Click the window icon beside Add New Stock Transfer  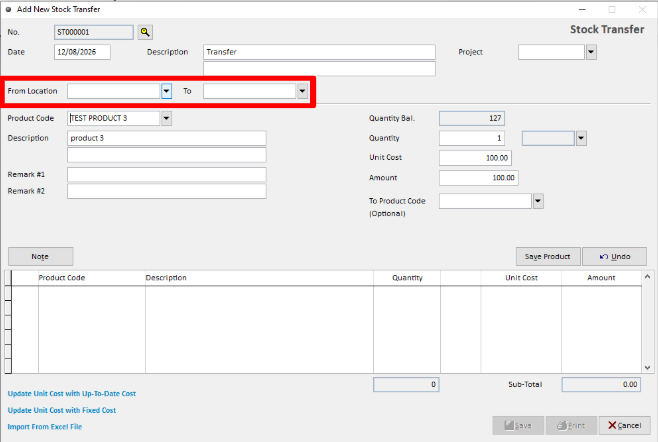click(x=8, y=9)
